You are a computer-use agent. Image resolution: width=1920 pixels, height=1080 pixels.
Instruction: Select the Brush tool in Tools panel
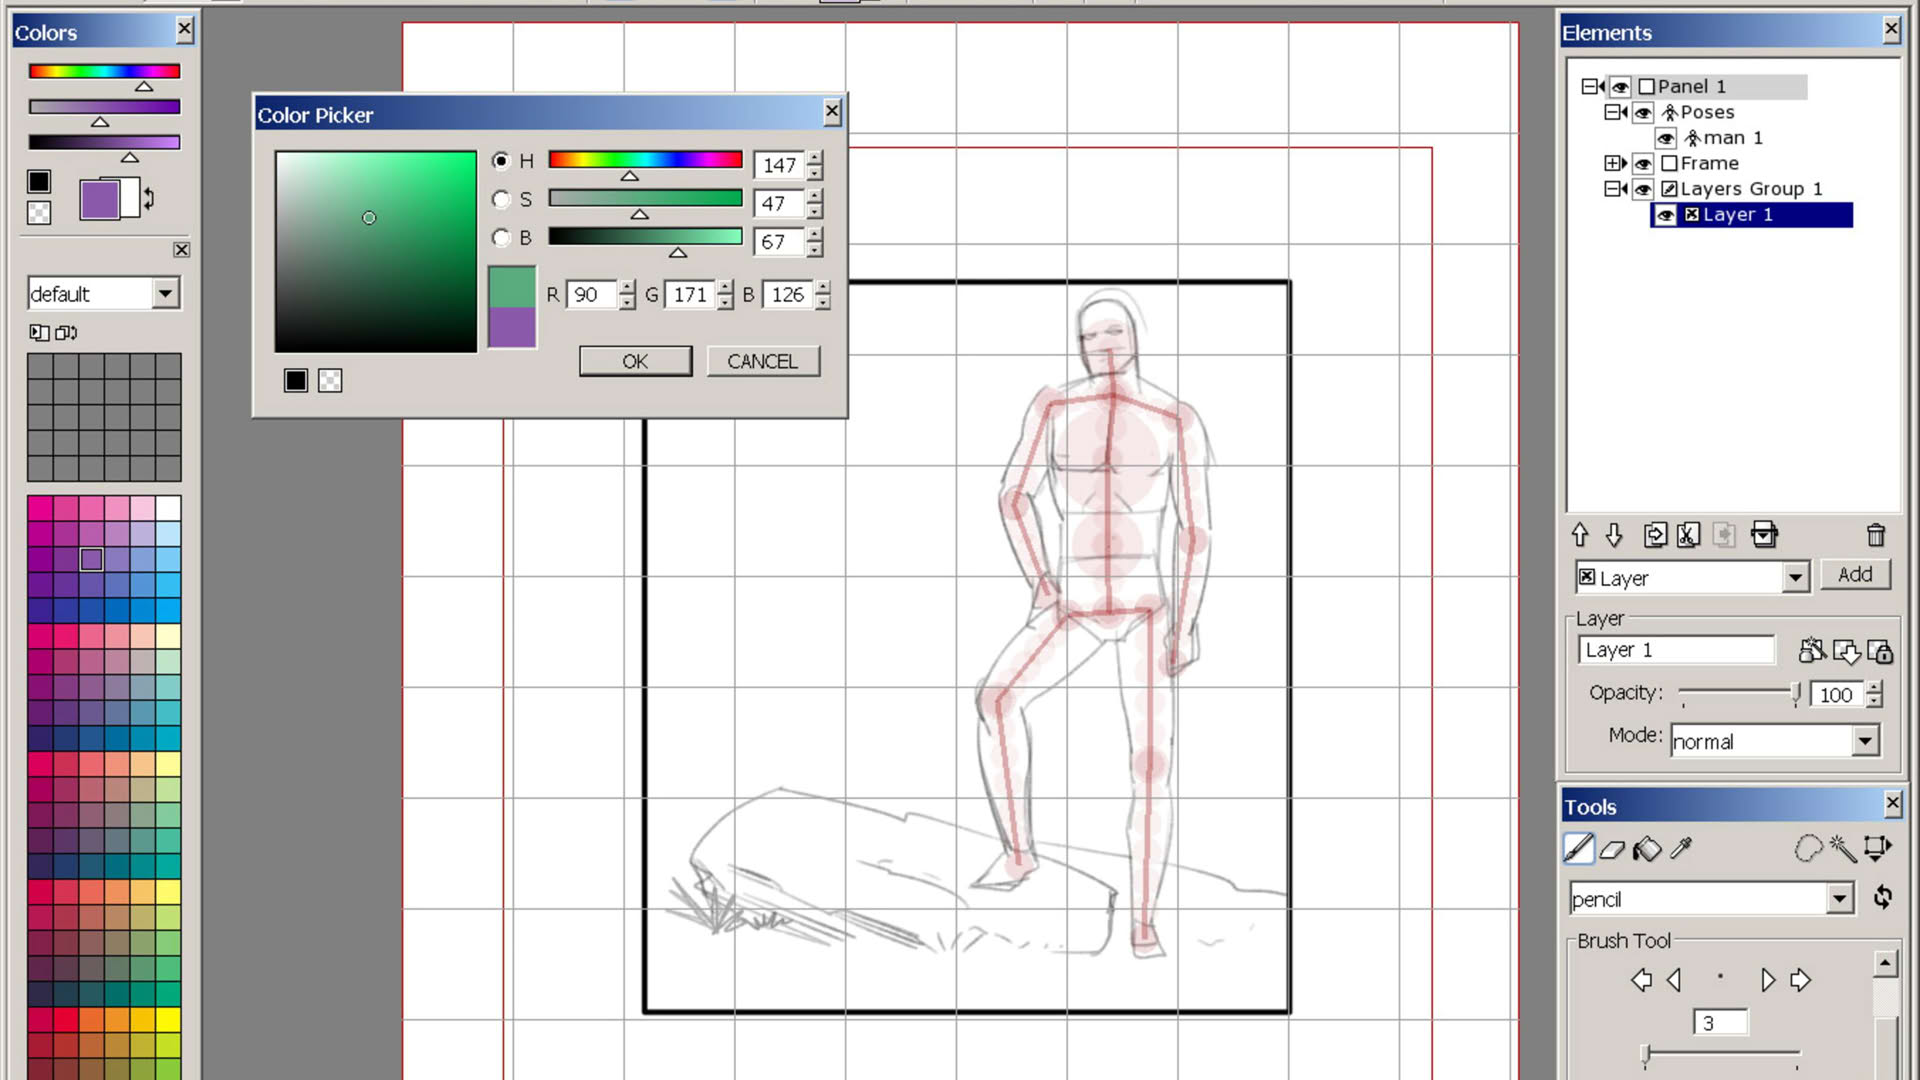(x=1579, y=849)
